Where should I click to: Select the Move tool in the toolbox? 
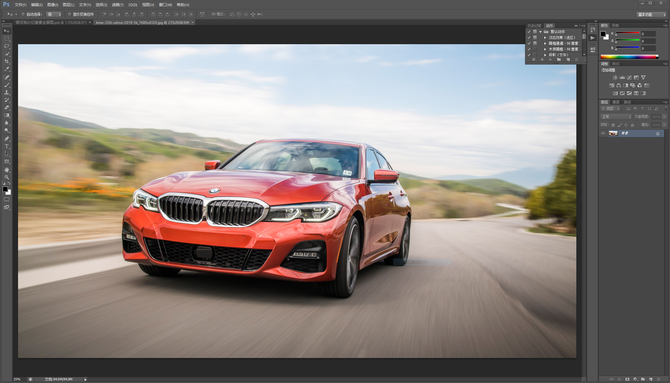point(6,30)
